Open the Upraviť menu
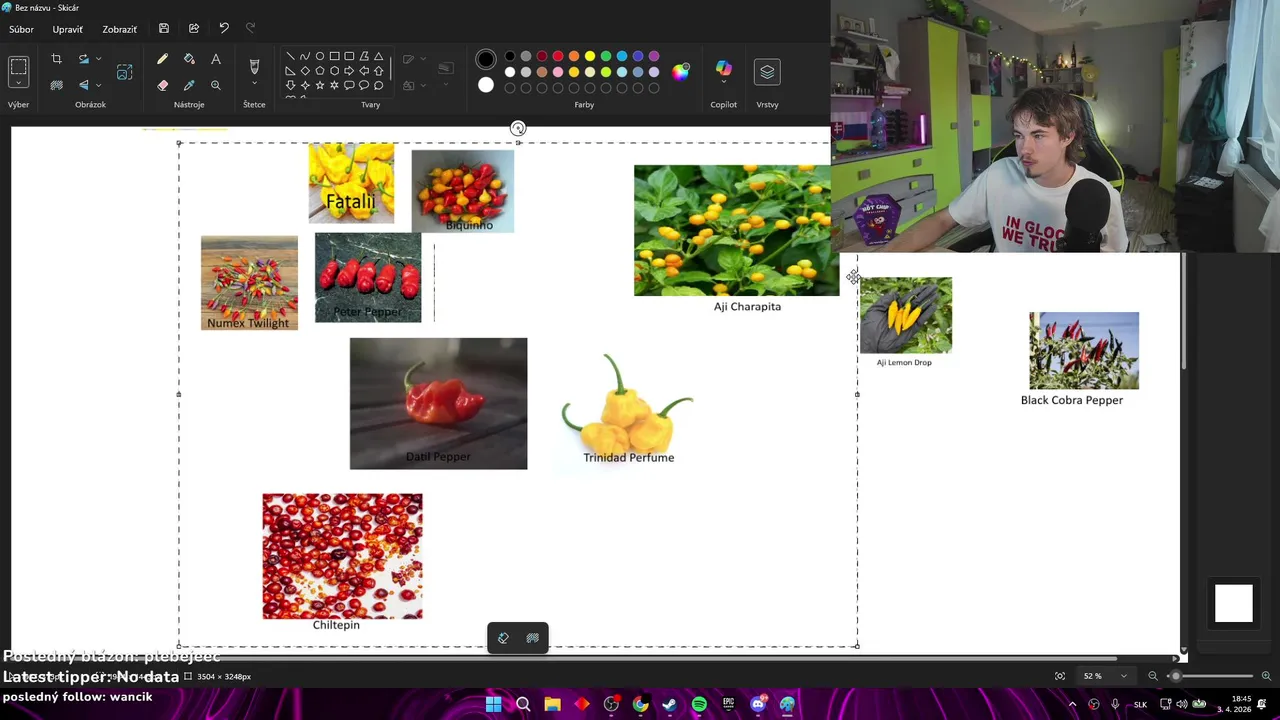 point(68,29)
